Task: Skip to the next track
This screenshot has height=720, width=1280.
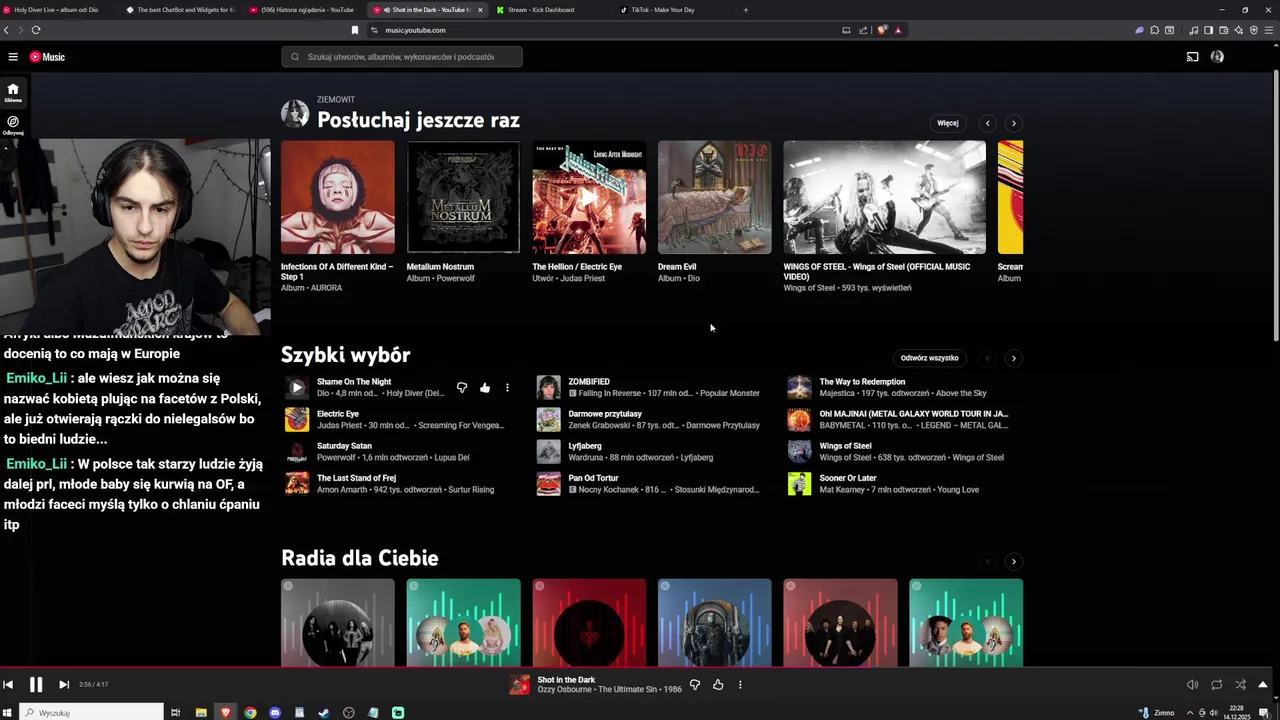Action: [63, 685]
